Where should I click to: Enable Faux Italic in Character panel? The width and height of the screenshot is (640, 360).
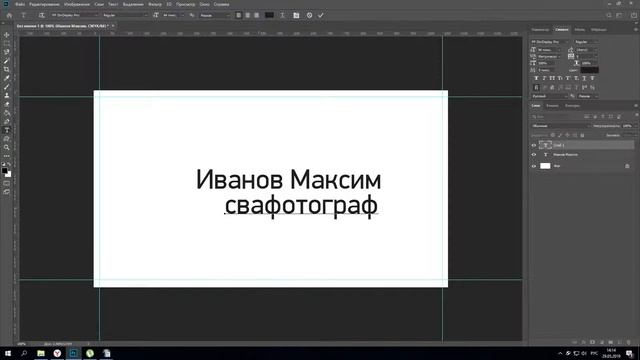point(544,78)
